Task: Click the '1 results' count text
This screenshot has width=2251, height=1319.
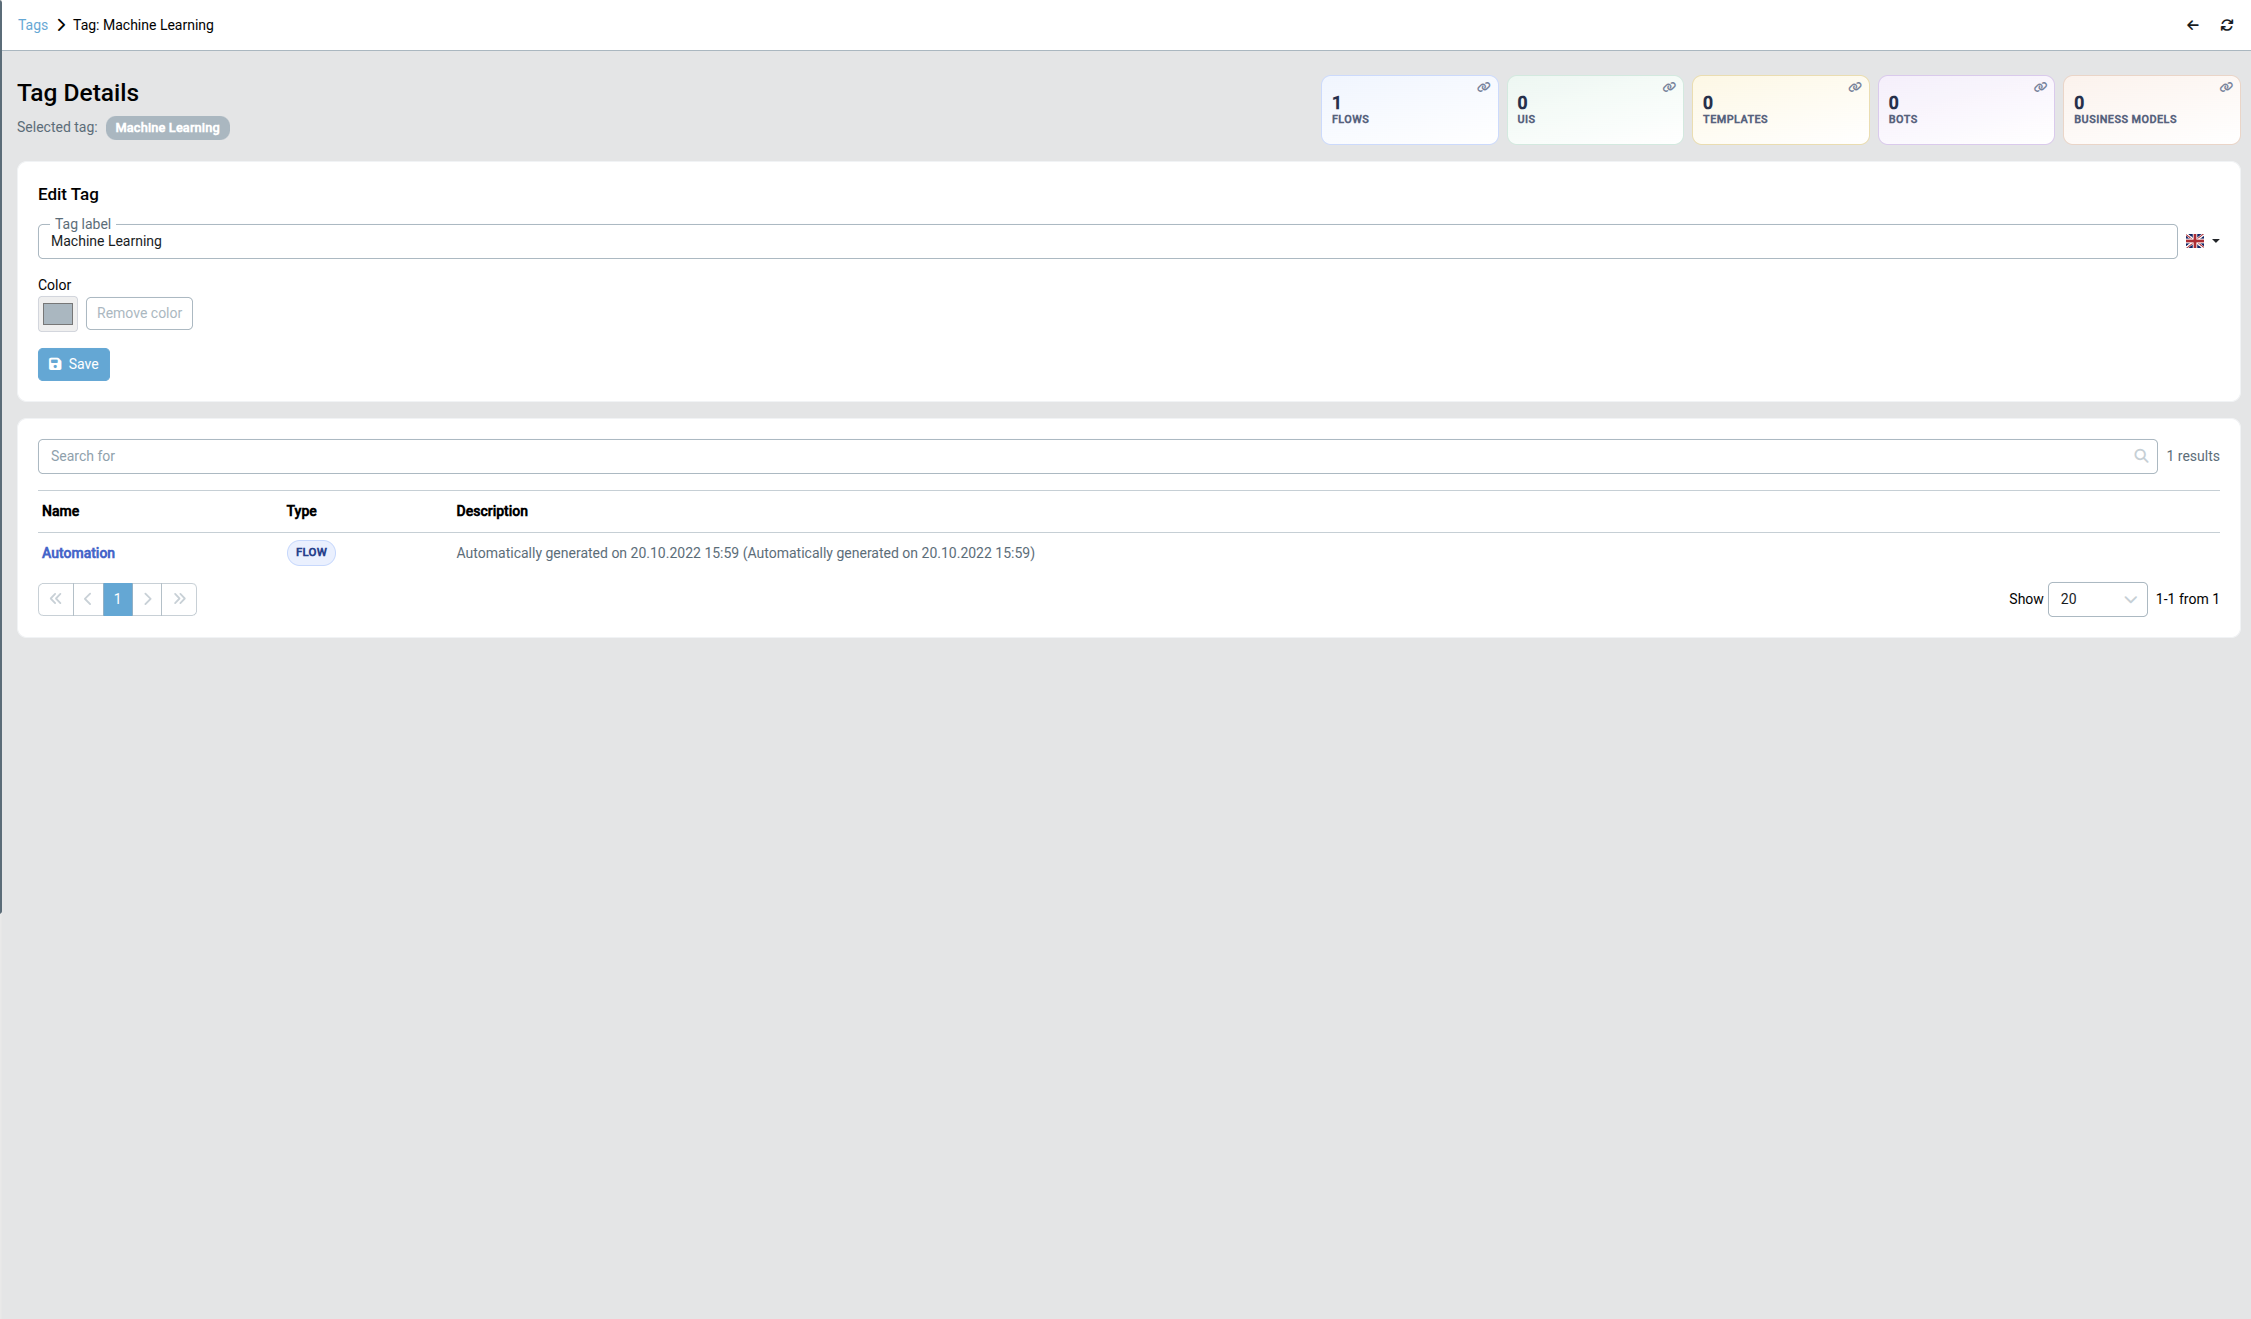Action: pyautogui.click(x=2193, y=456)
